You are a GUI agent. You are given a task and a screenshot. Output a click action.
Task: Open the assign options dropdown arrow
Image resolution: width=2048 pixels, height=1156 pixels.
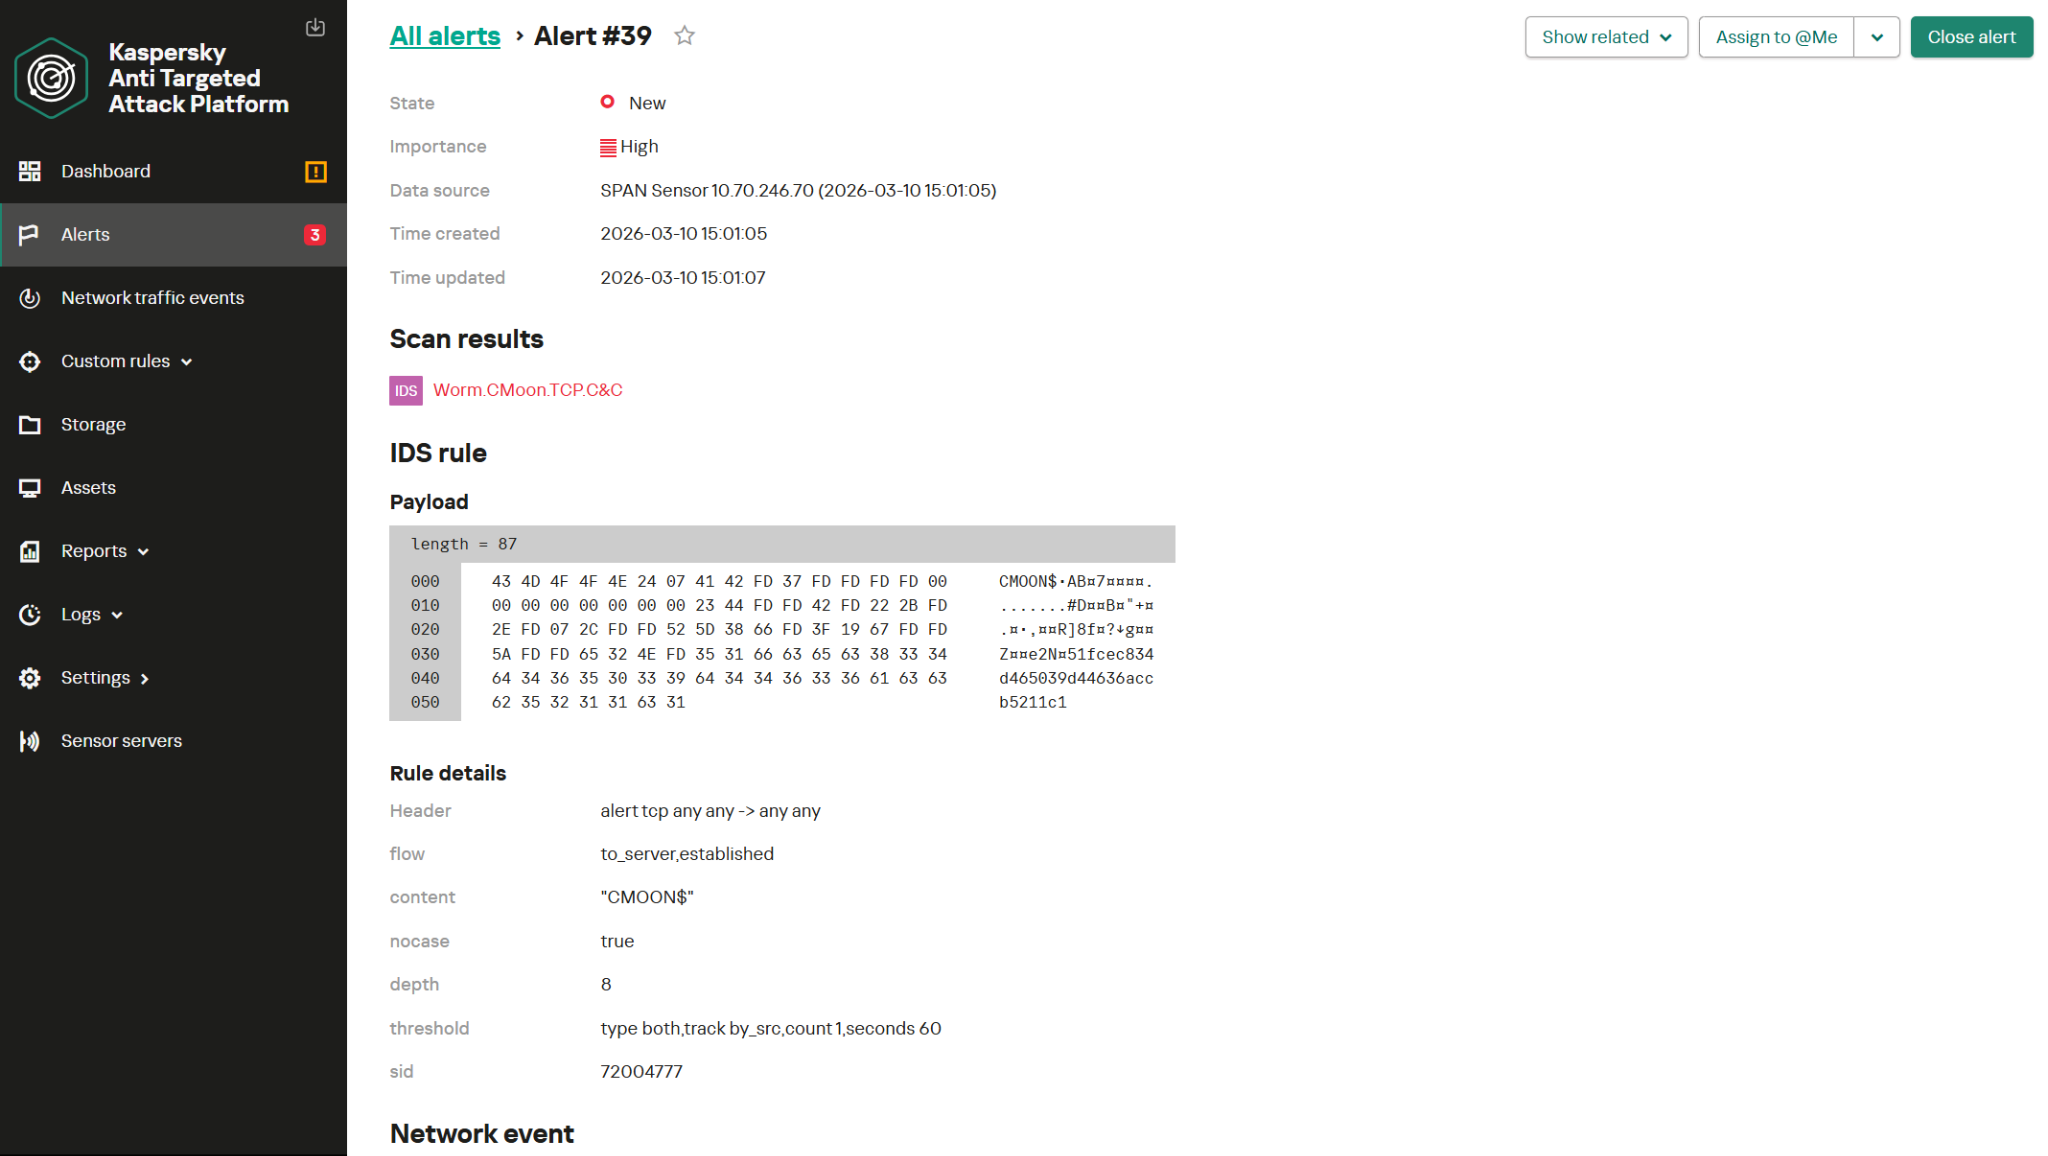coord(1876,37)
